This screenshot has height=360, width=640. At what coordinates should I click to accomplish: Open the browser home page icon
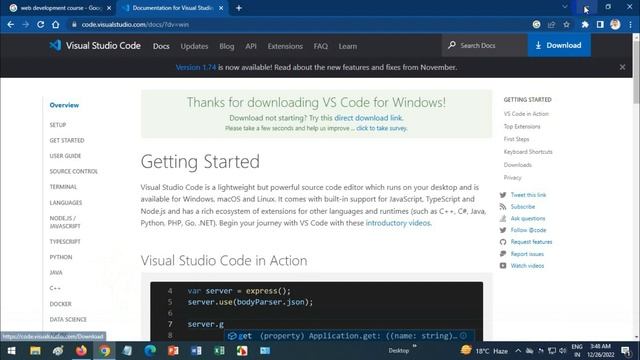click(x=56, y=24)
